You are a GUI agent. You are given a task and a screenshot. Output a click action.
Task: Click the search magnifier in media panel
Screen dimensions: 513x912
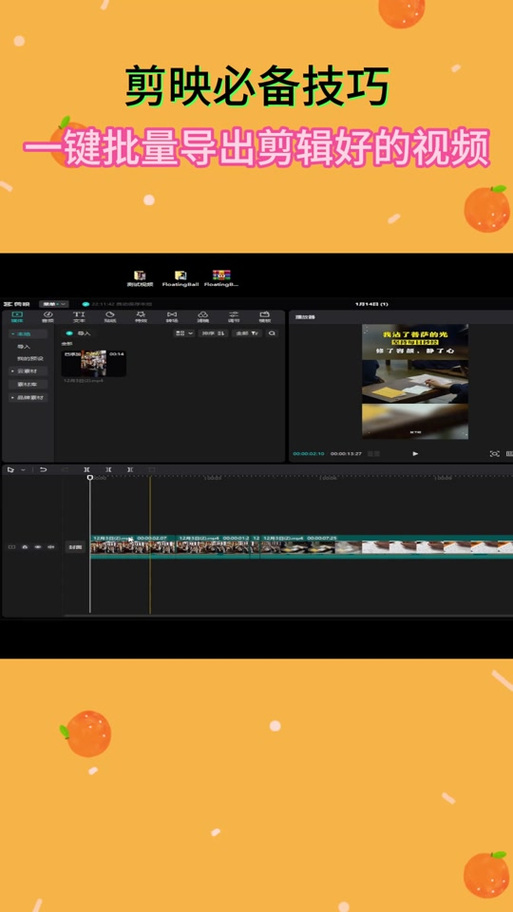tap(272, 333)
